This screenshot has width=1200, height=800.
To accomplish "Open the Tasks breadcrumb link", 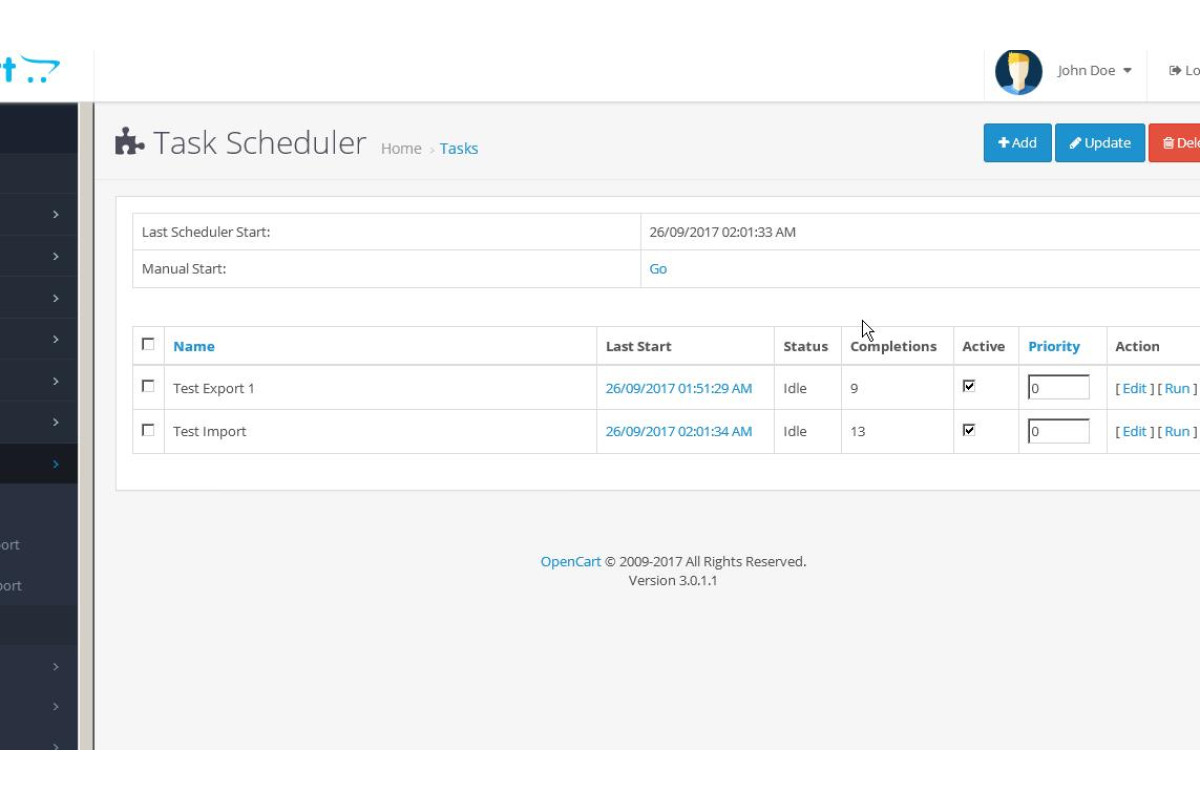I will pyautogui.click(x=459, y=148).
